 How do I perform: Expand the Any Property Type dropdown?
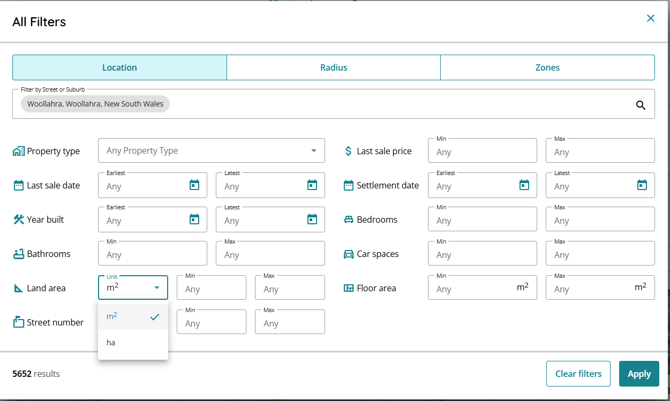211,151
